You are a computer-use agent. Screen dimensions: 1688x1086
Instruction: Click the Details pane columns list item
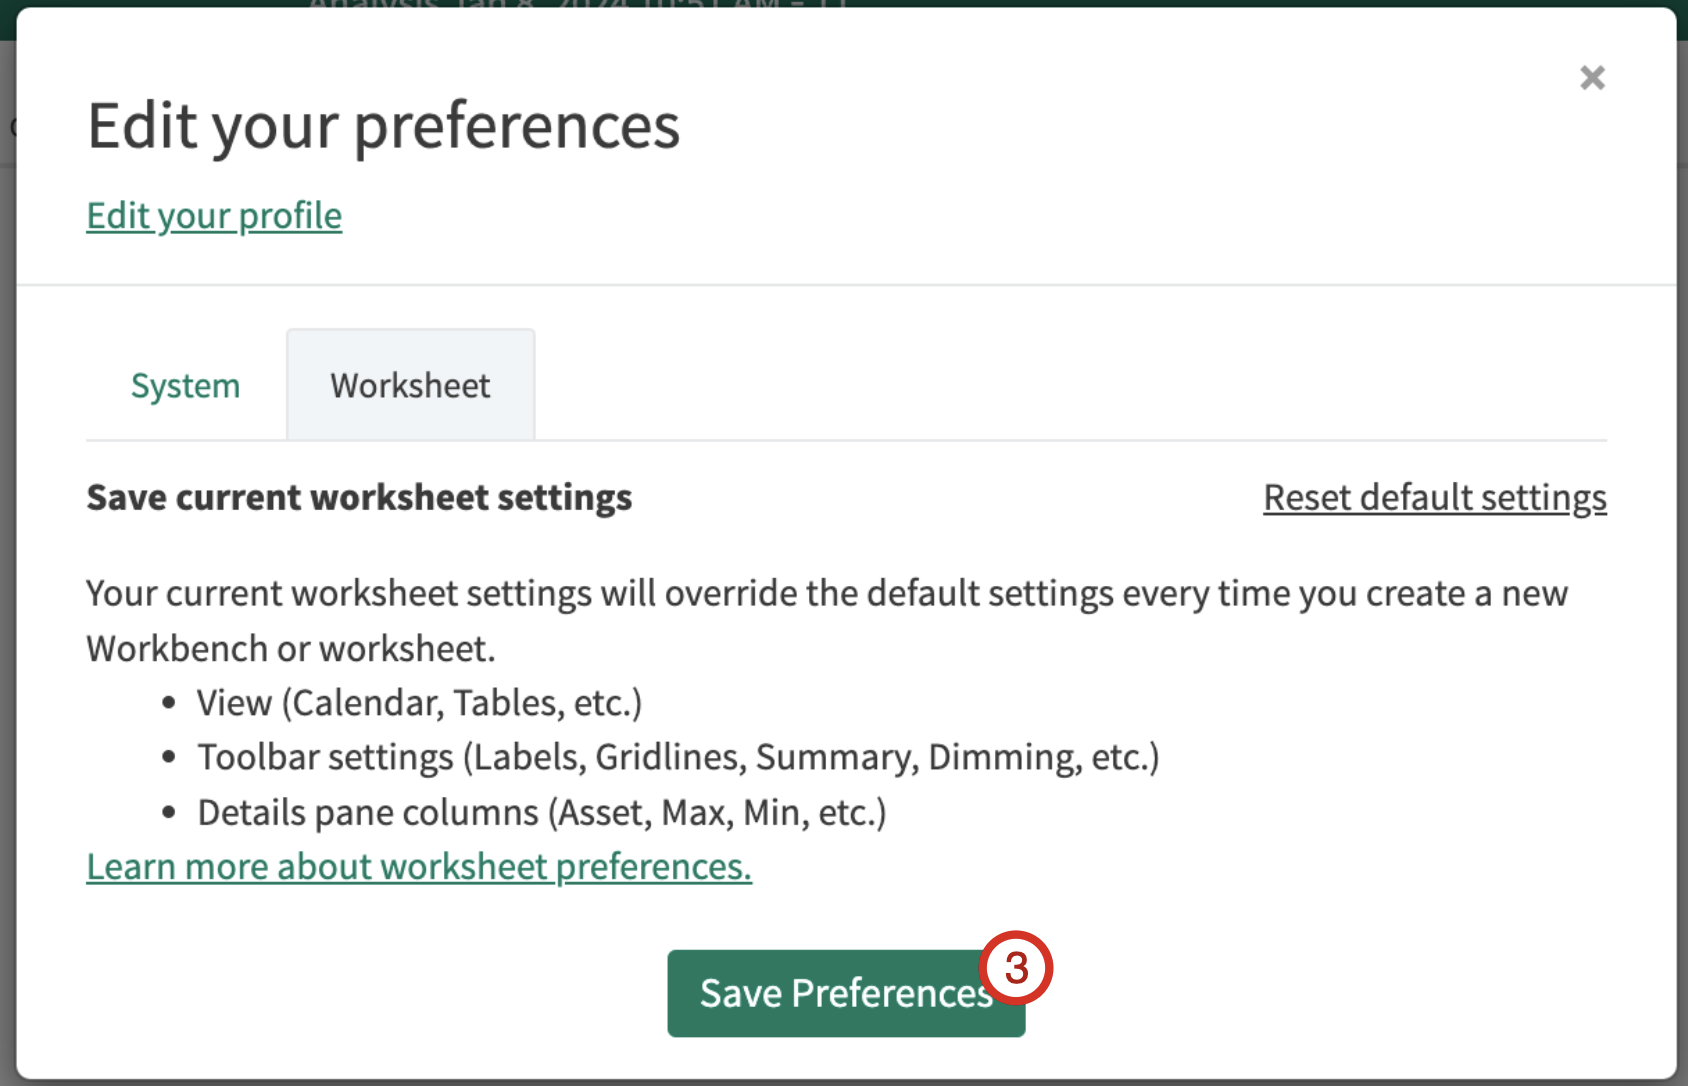(x=541, y=813)
